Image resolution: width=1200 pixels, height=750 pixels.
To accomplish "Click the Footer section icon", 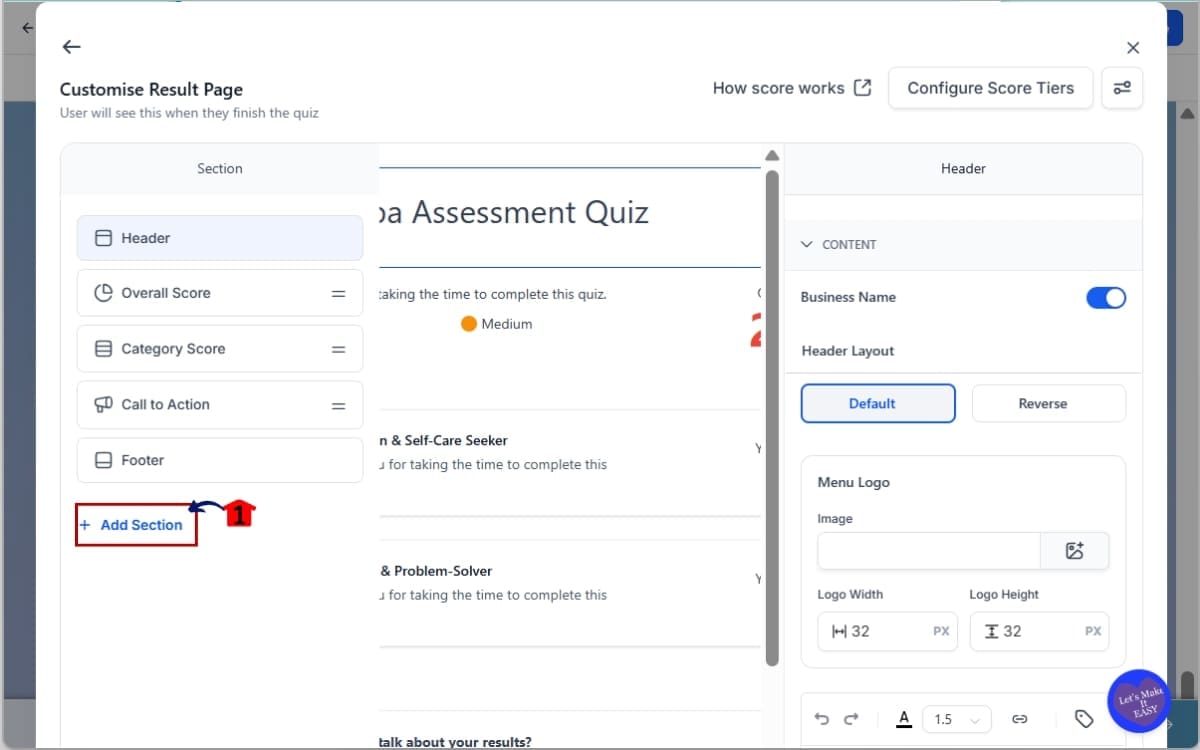I will [103, 460].
